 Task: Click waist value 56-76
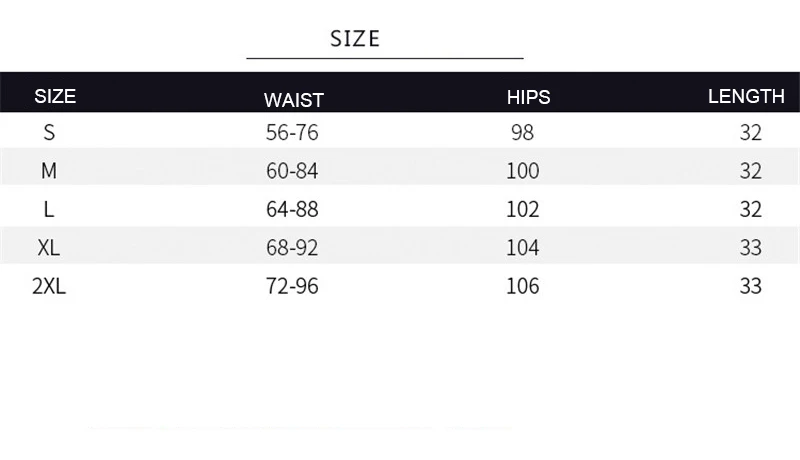pos(292,133)
